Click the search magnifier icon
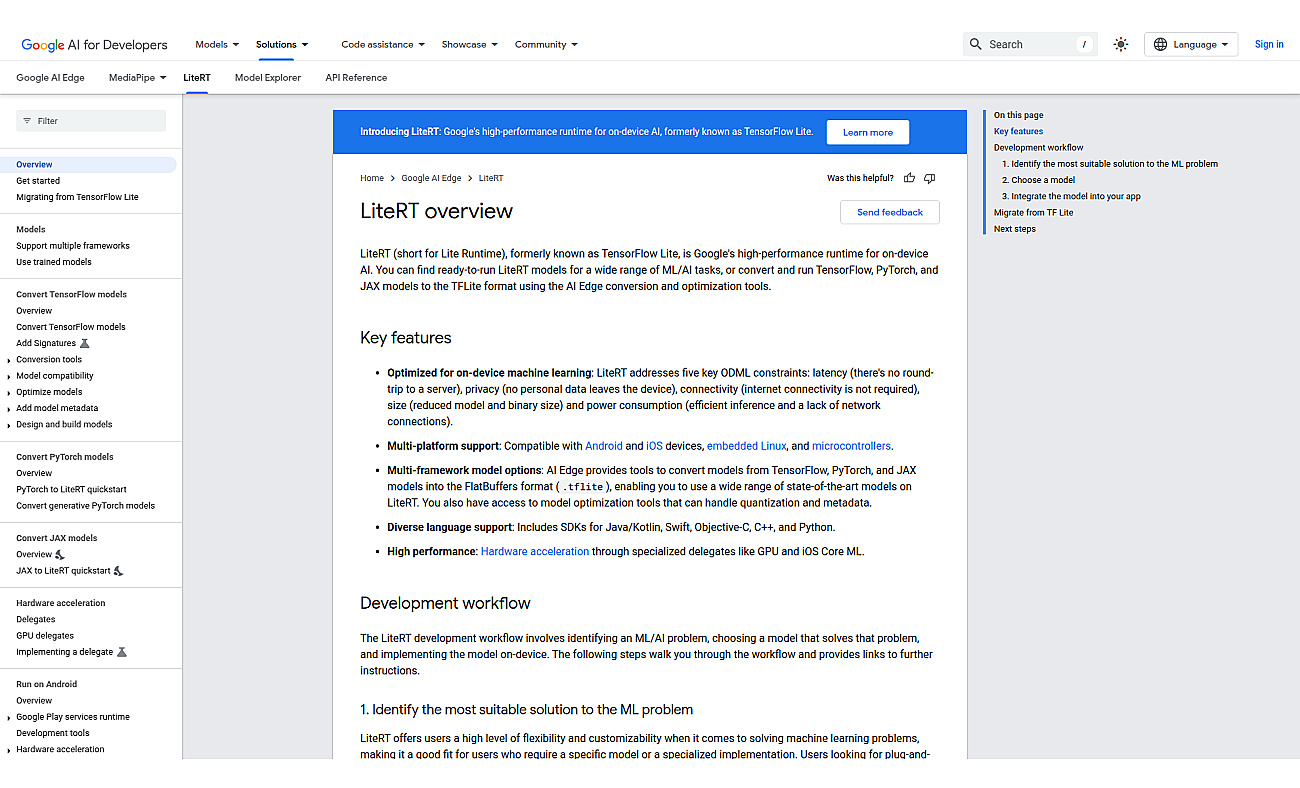1300x788 pixels. pyautogui.click(x=976, y=44)
